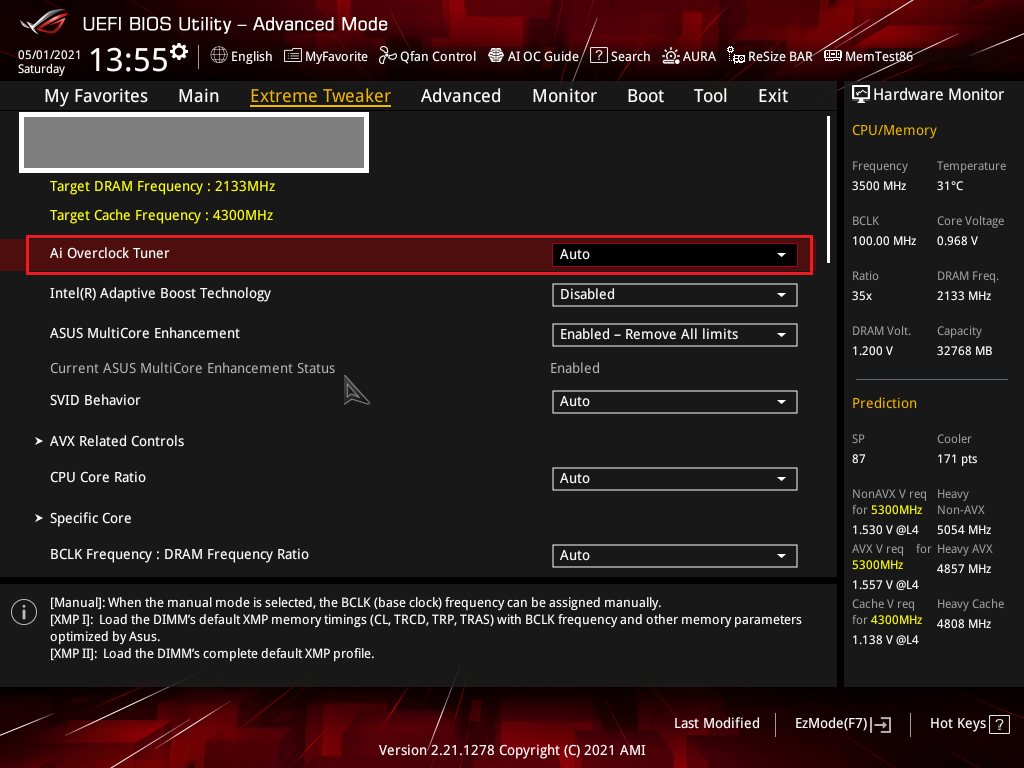Launch the AI OC Guide

(533, 56)
